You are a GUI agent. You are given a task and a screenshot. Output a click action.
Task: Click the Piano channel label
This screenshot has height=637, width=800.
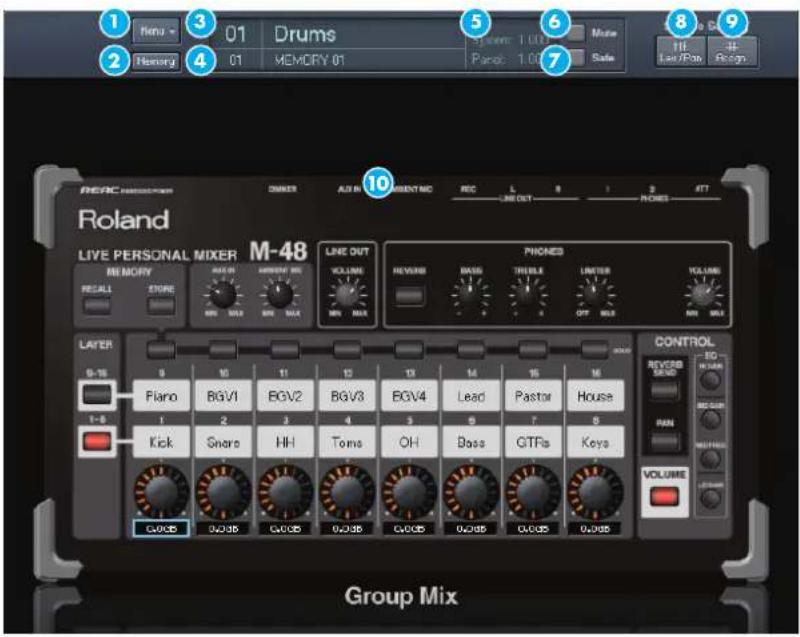(161, 395)
